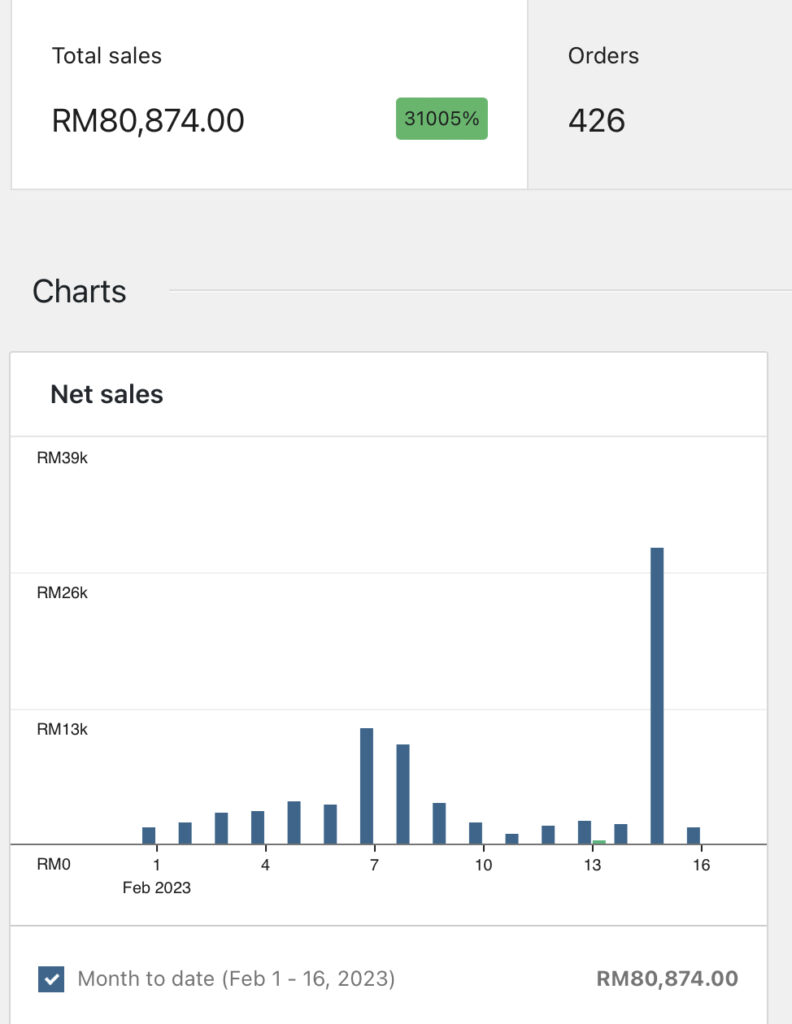792x1024 pixels.
Task: Select the Feb 16 bar in chart
Action: pos(693,835)
